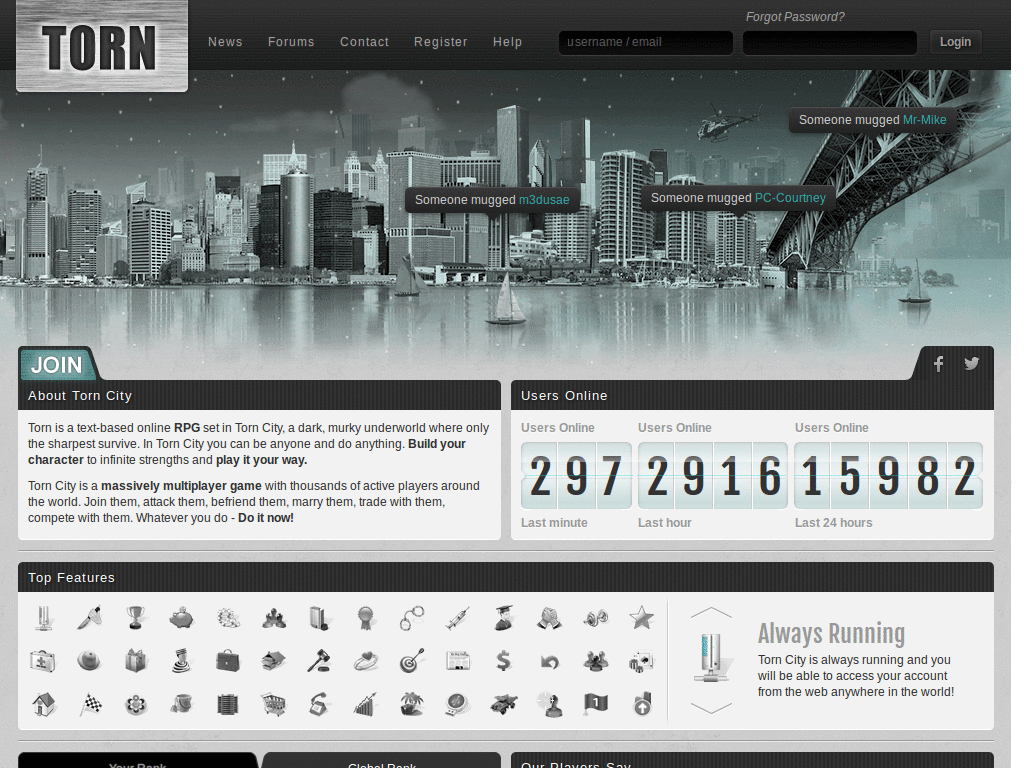Select the dumbbells feature icon
The height and width of the screenshot is (768, 1024).
click(x=596, y=618)
